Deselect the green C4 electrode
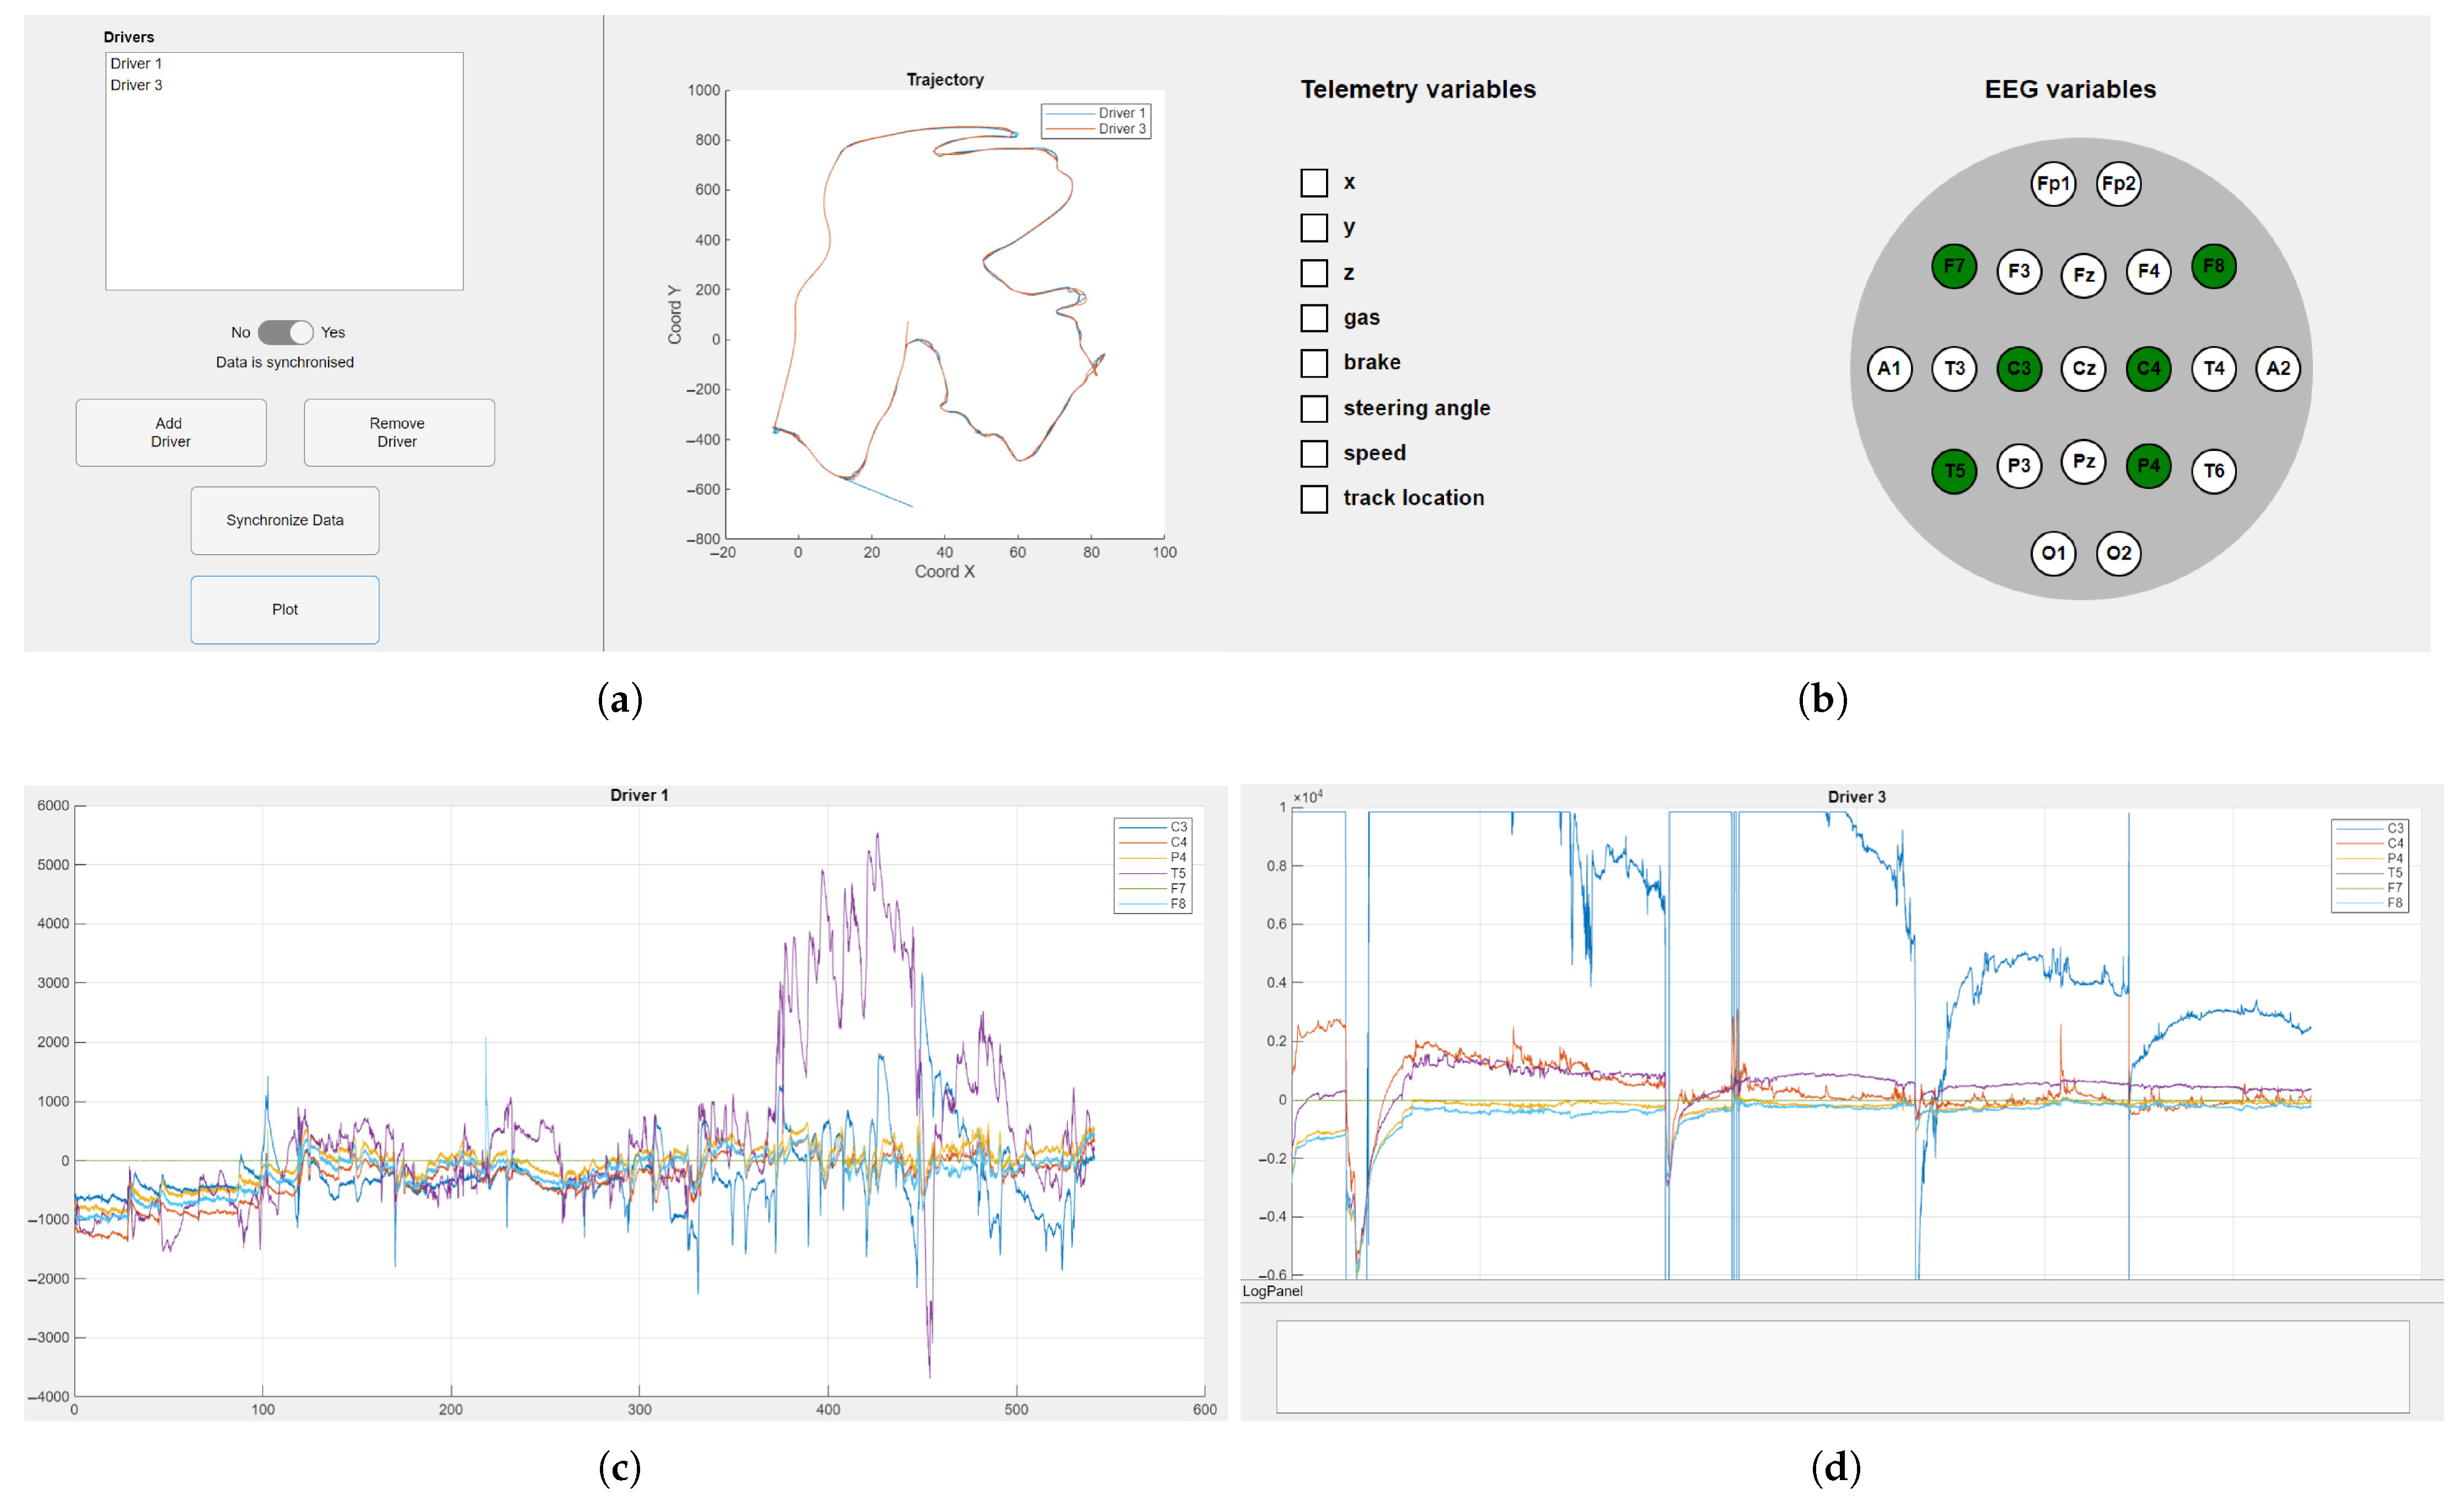Image resolution: width=2464 pixels, height=1506 pixels. click(2148, 368)
